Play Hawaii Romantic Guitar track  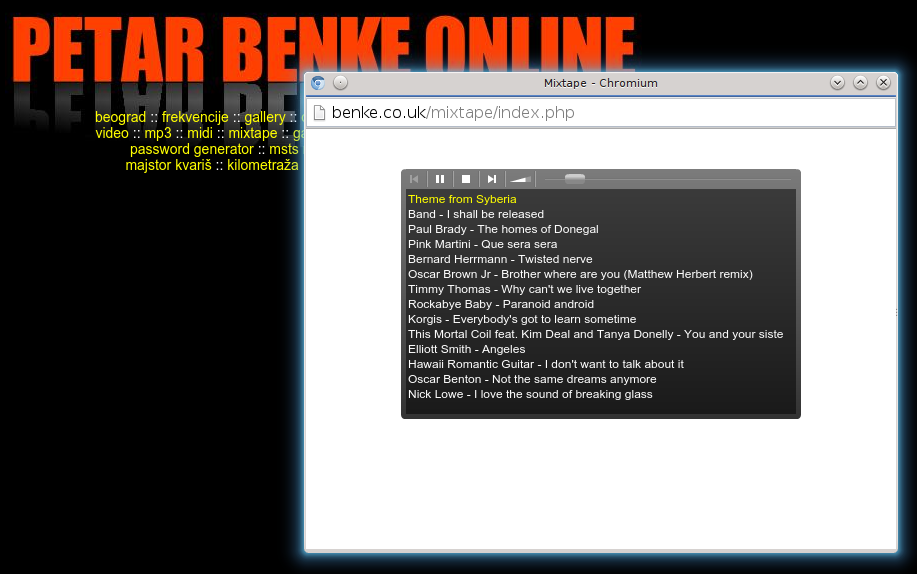coord(546,365)
